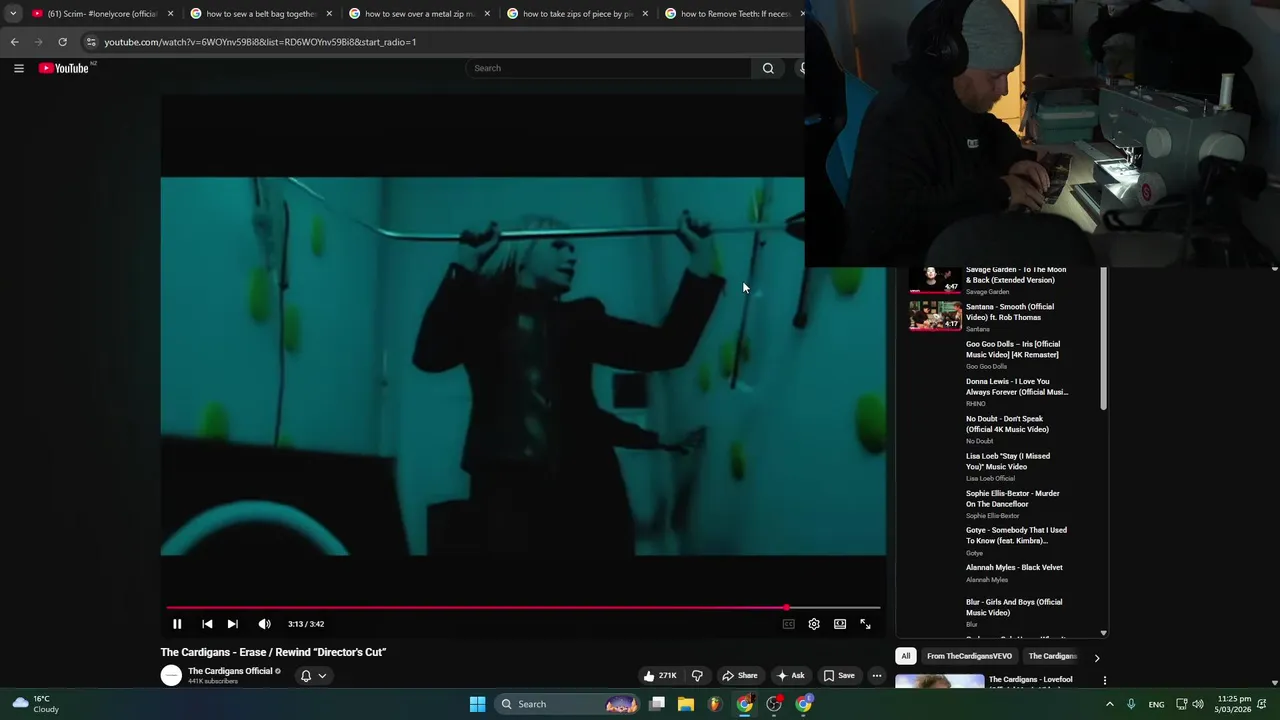Screen dimensions: 1280x720
Task: Skip to the previous video
Action: [207, 624]
